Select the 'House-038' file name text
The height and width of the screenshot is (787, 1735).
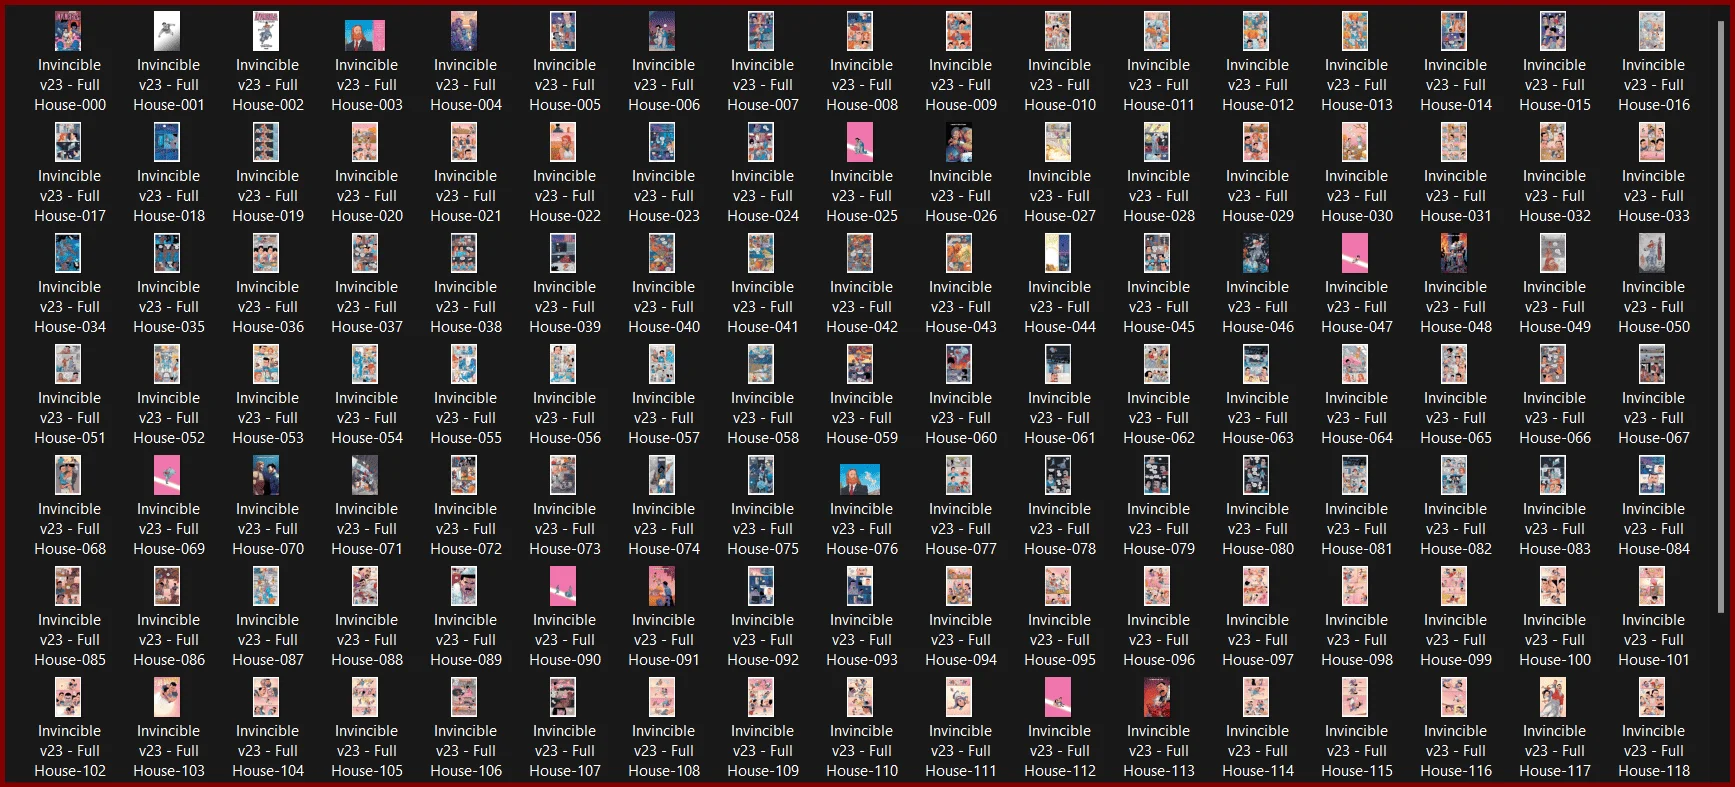(x=466, y=327)
